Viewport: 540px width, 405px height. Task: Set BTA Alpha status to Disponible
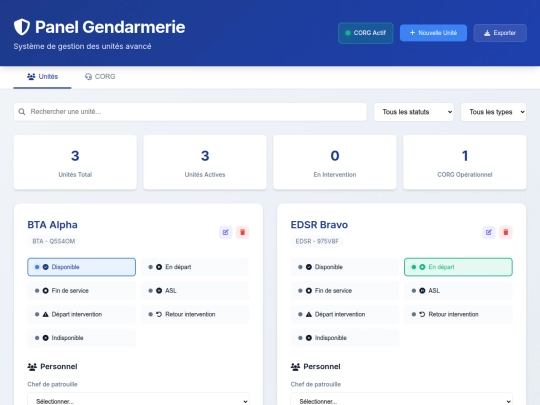coord(82,267)
